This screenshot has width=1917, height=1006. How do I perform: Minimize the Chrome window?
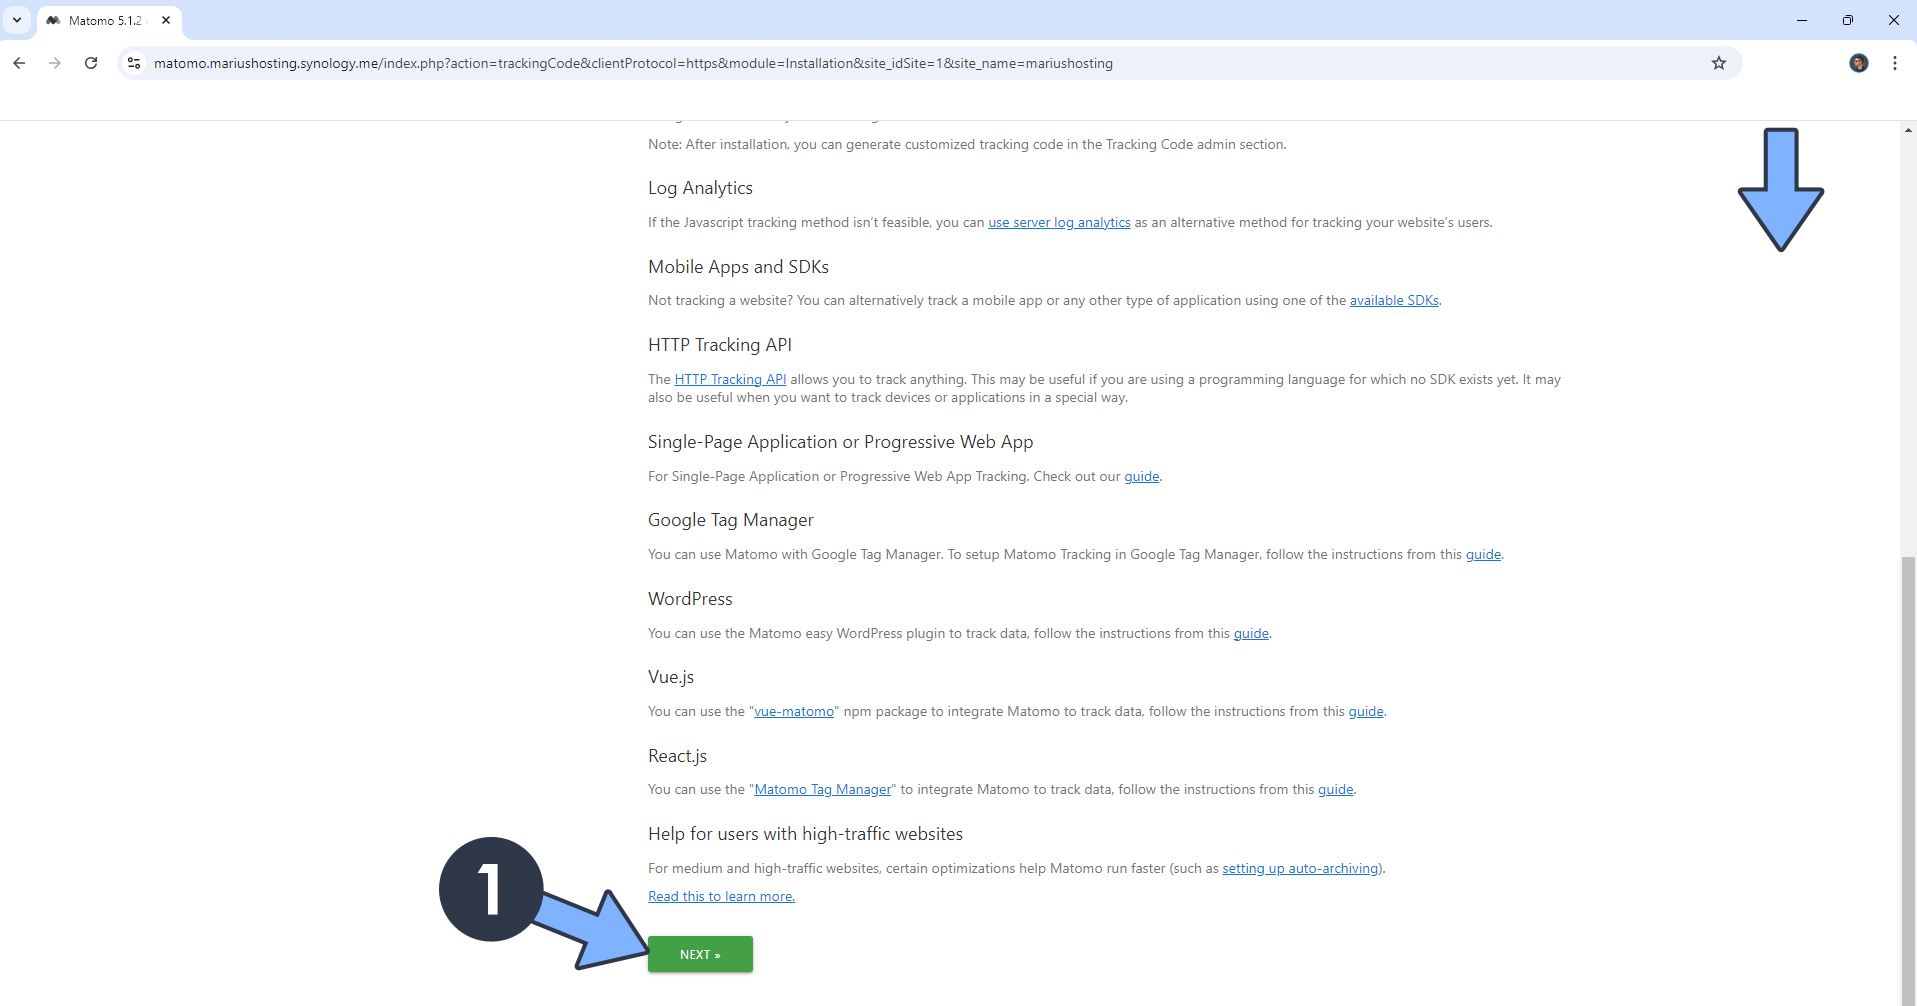1802,20
